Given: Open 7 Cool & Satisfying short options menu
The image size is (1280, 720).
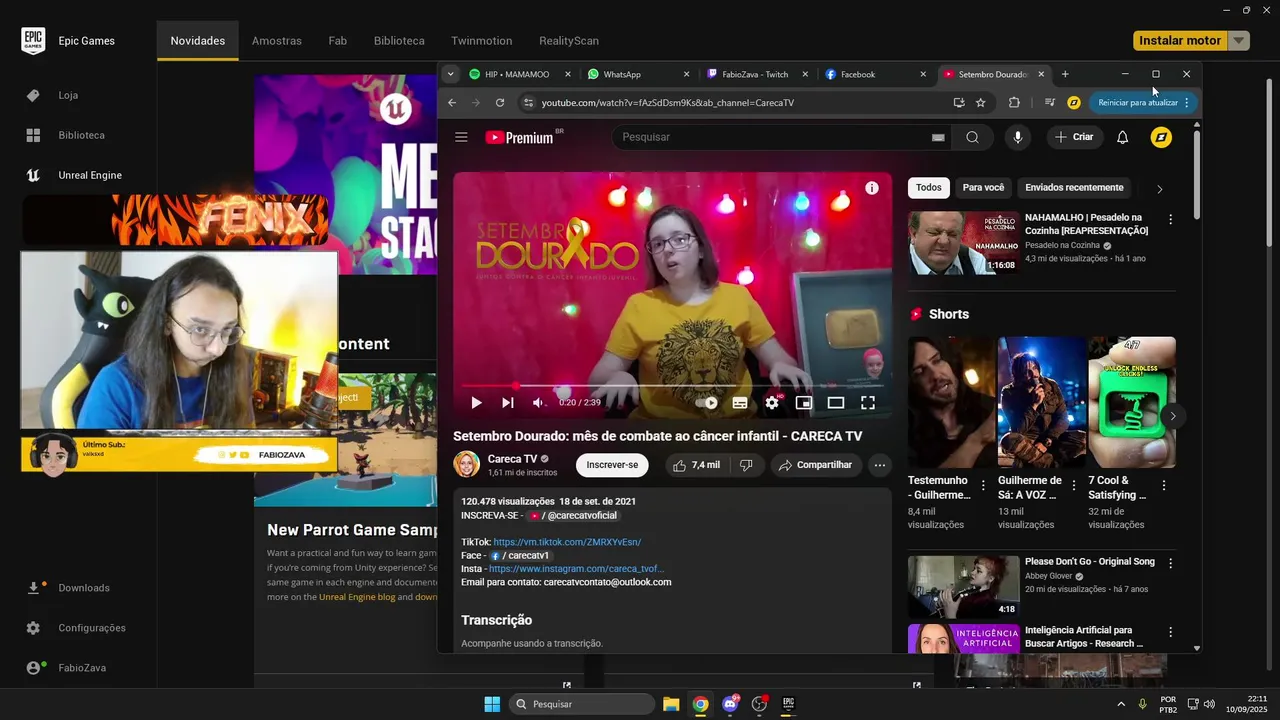Looking at the screenshot, I should 1163,486.
